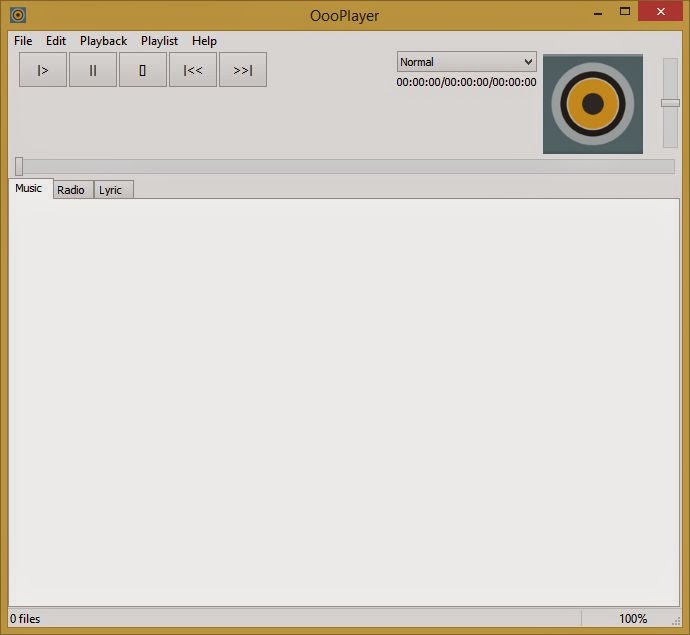The image size is (690, 635).
Task: Click the window resize grip in status bar
Action: [676, 621]
